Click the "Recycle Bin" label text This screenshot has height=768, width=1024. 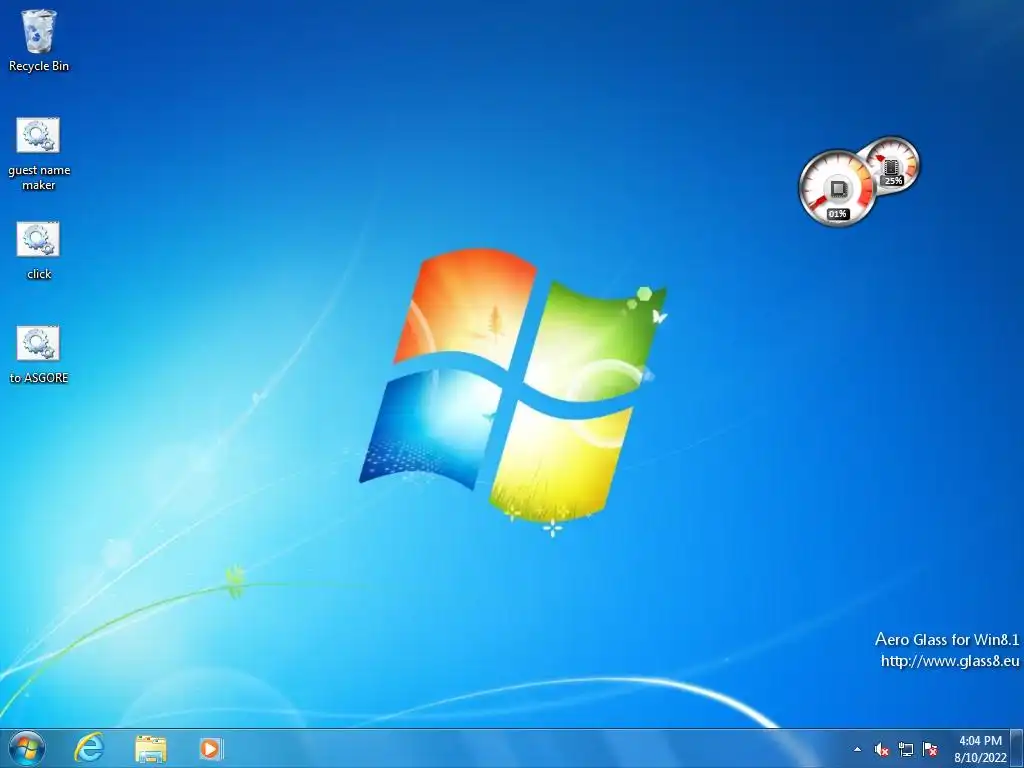click(x=39, y=66)
